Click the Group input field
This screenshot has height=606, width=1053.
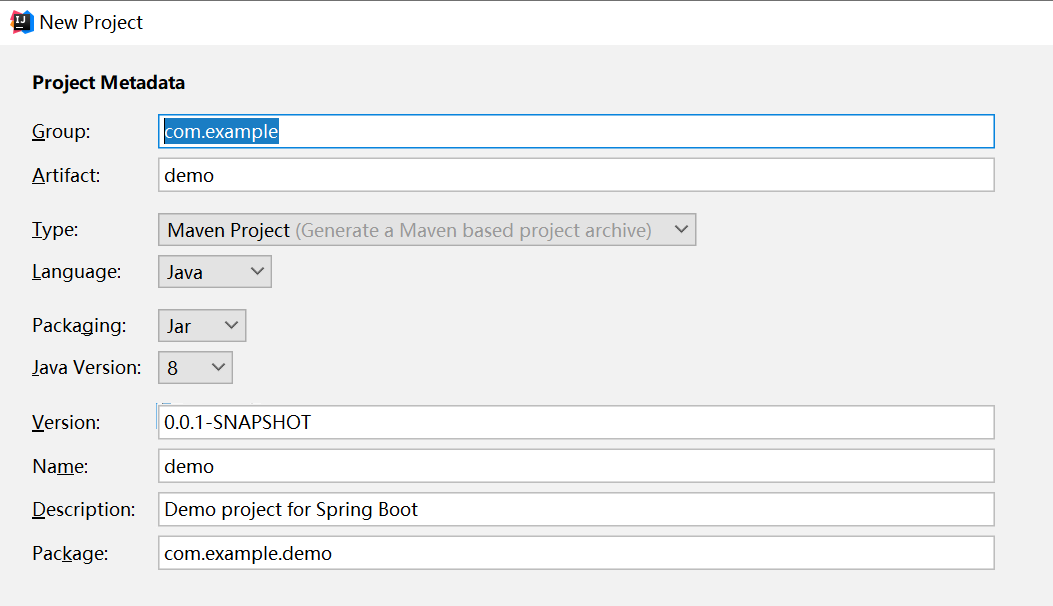click(x=576, y=131)
